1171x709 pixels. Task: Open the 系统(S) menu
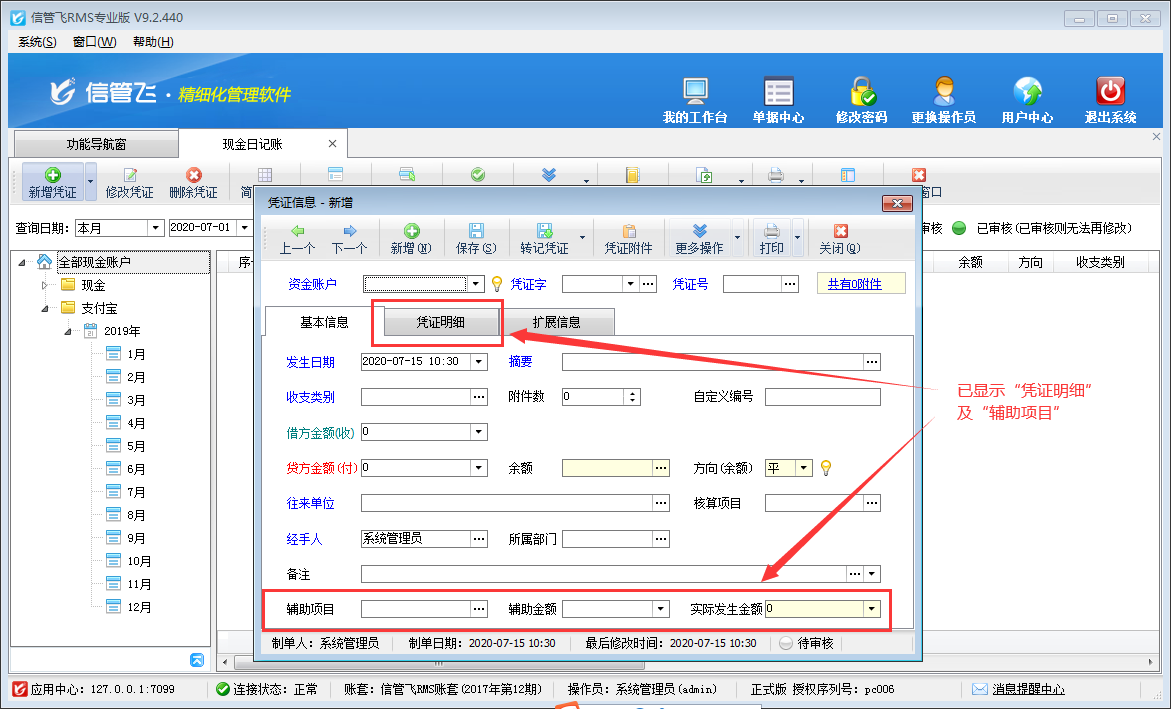click(37, 41)
